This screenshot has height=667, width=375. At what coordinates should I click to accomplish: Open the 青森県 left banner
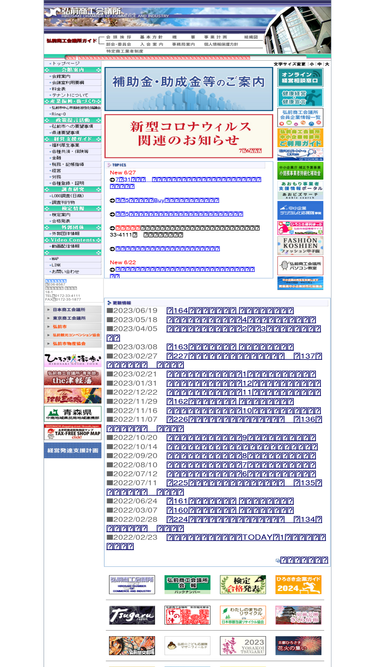click(73, 413)
